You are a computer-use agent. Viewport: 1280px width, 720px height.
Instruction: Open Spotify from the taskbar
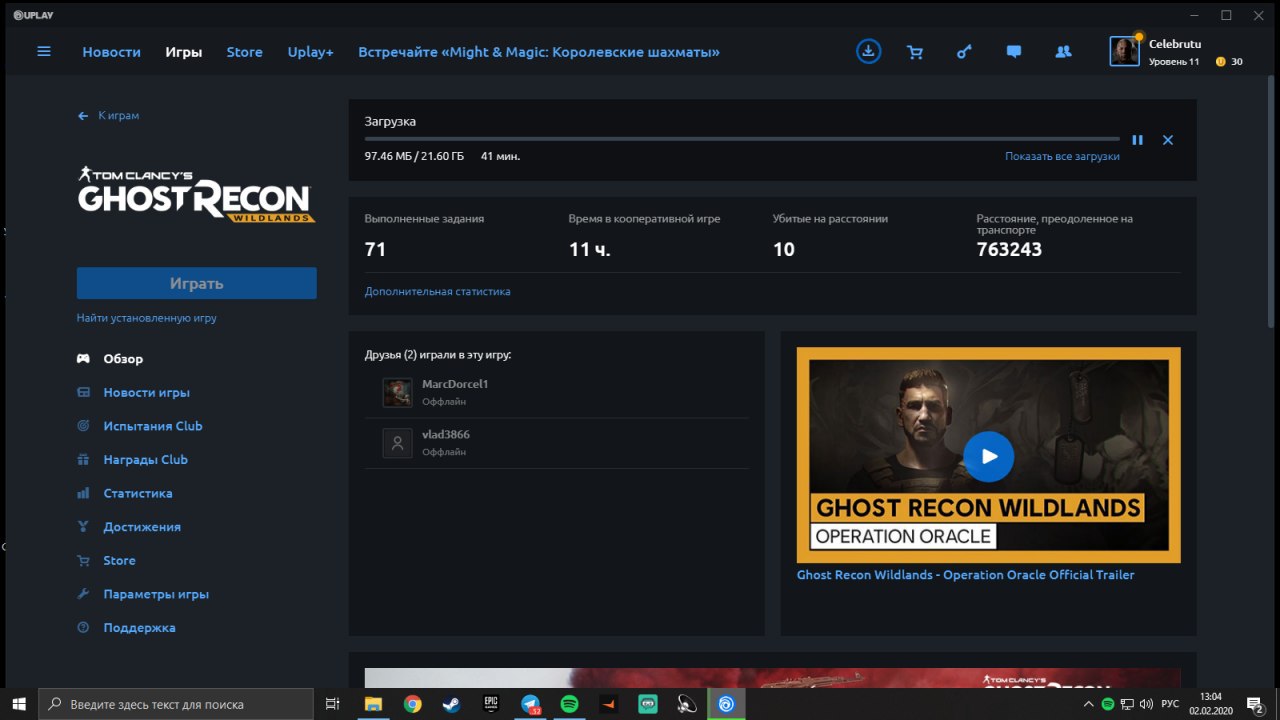point(569,704)
